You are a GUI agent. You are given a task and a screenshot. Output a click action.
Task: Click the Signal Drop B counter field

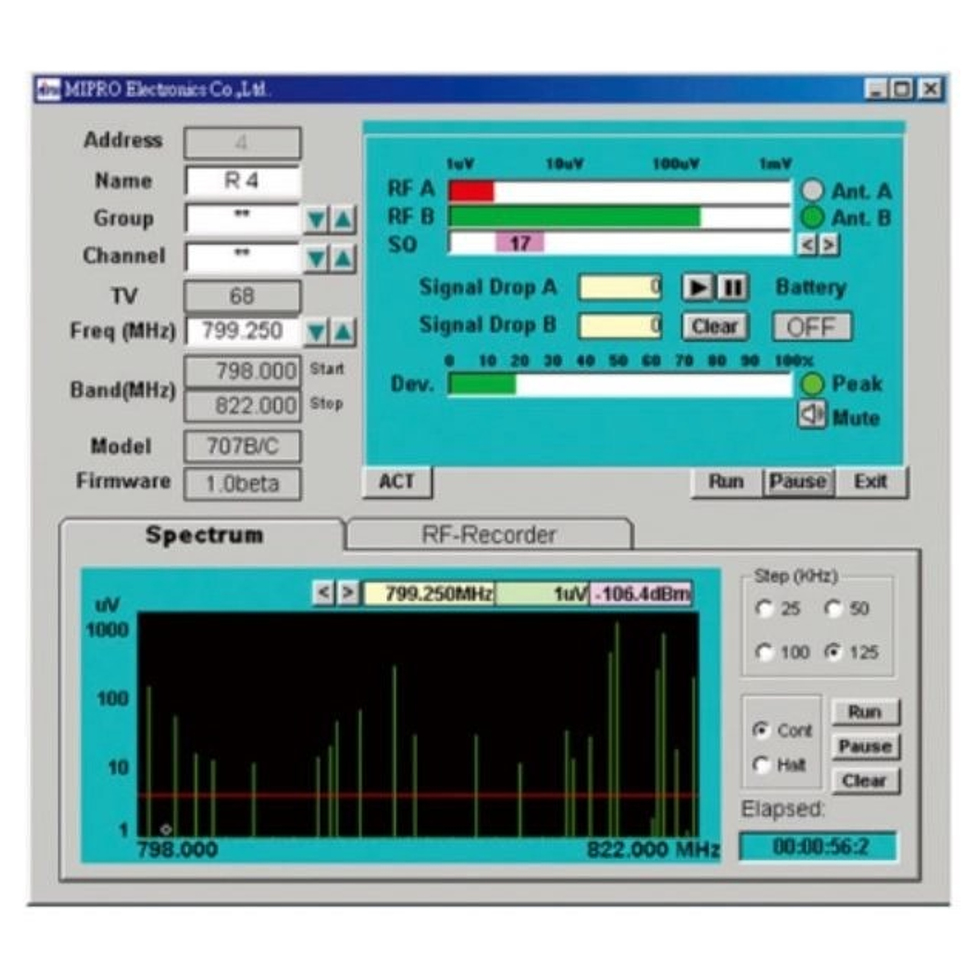click(x=620, y=326)
